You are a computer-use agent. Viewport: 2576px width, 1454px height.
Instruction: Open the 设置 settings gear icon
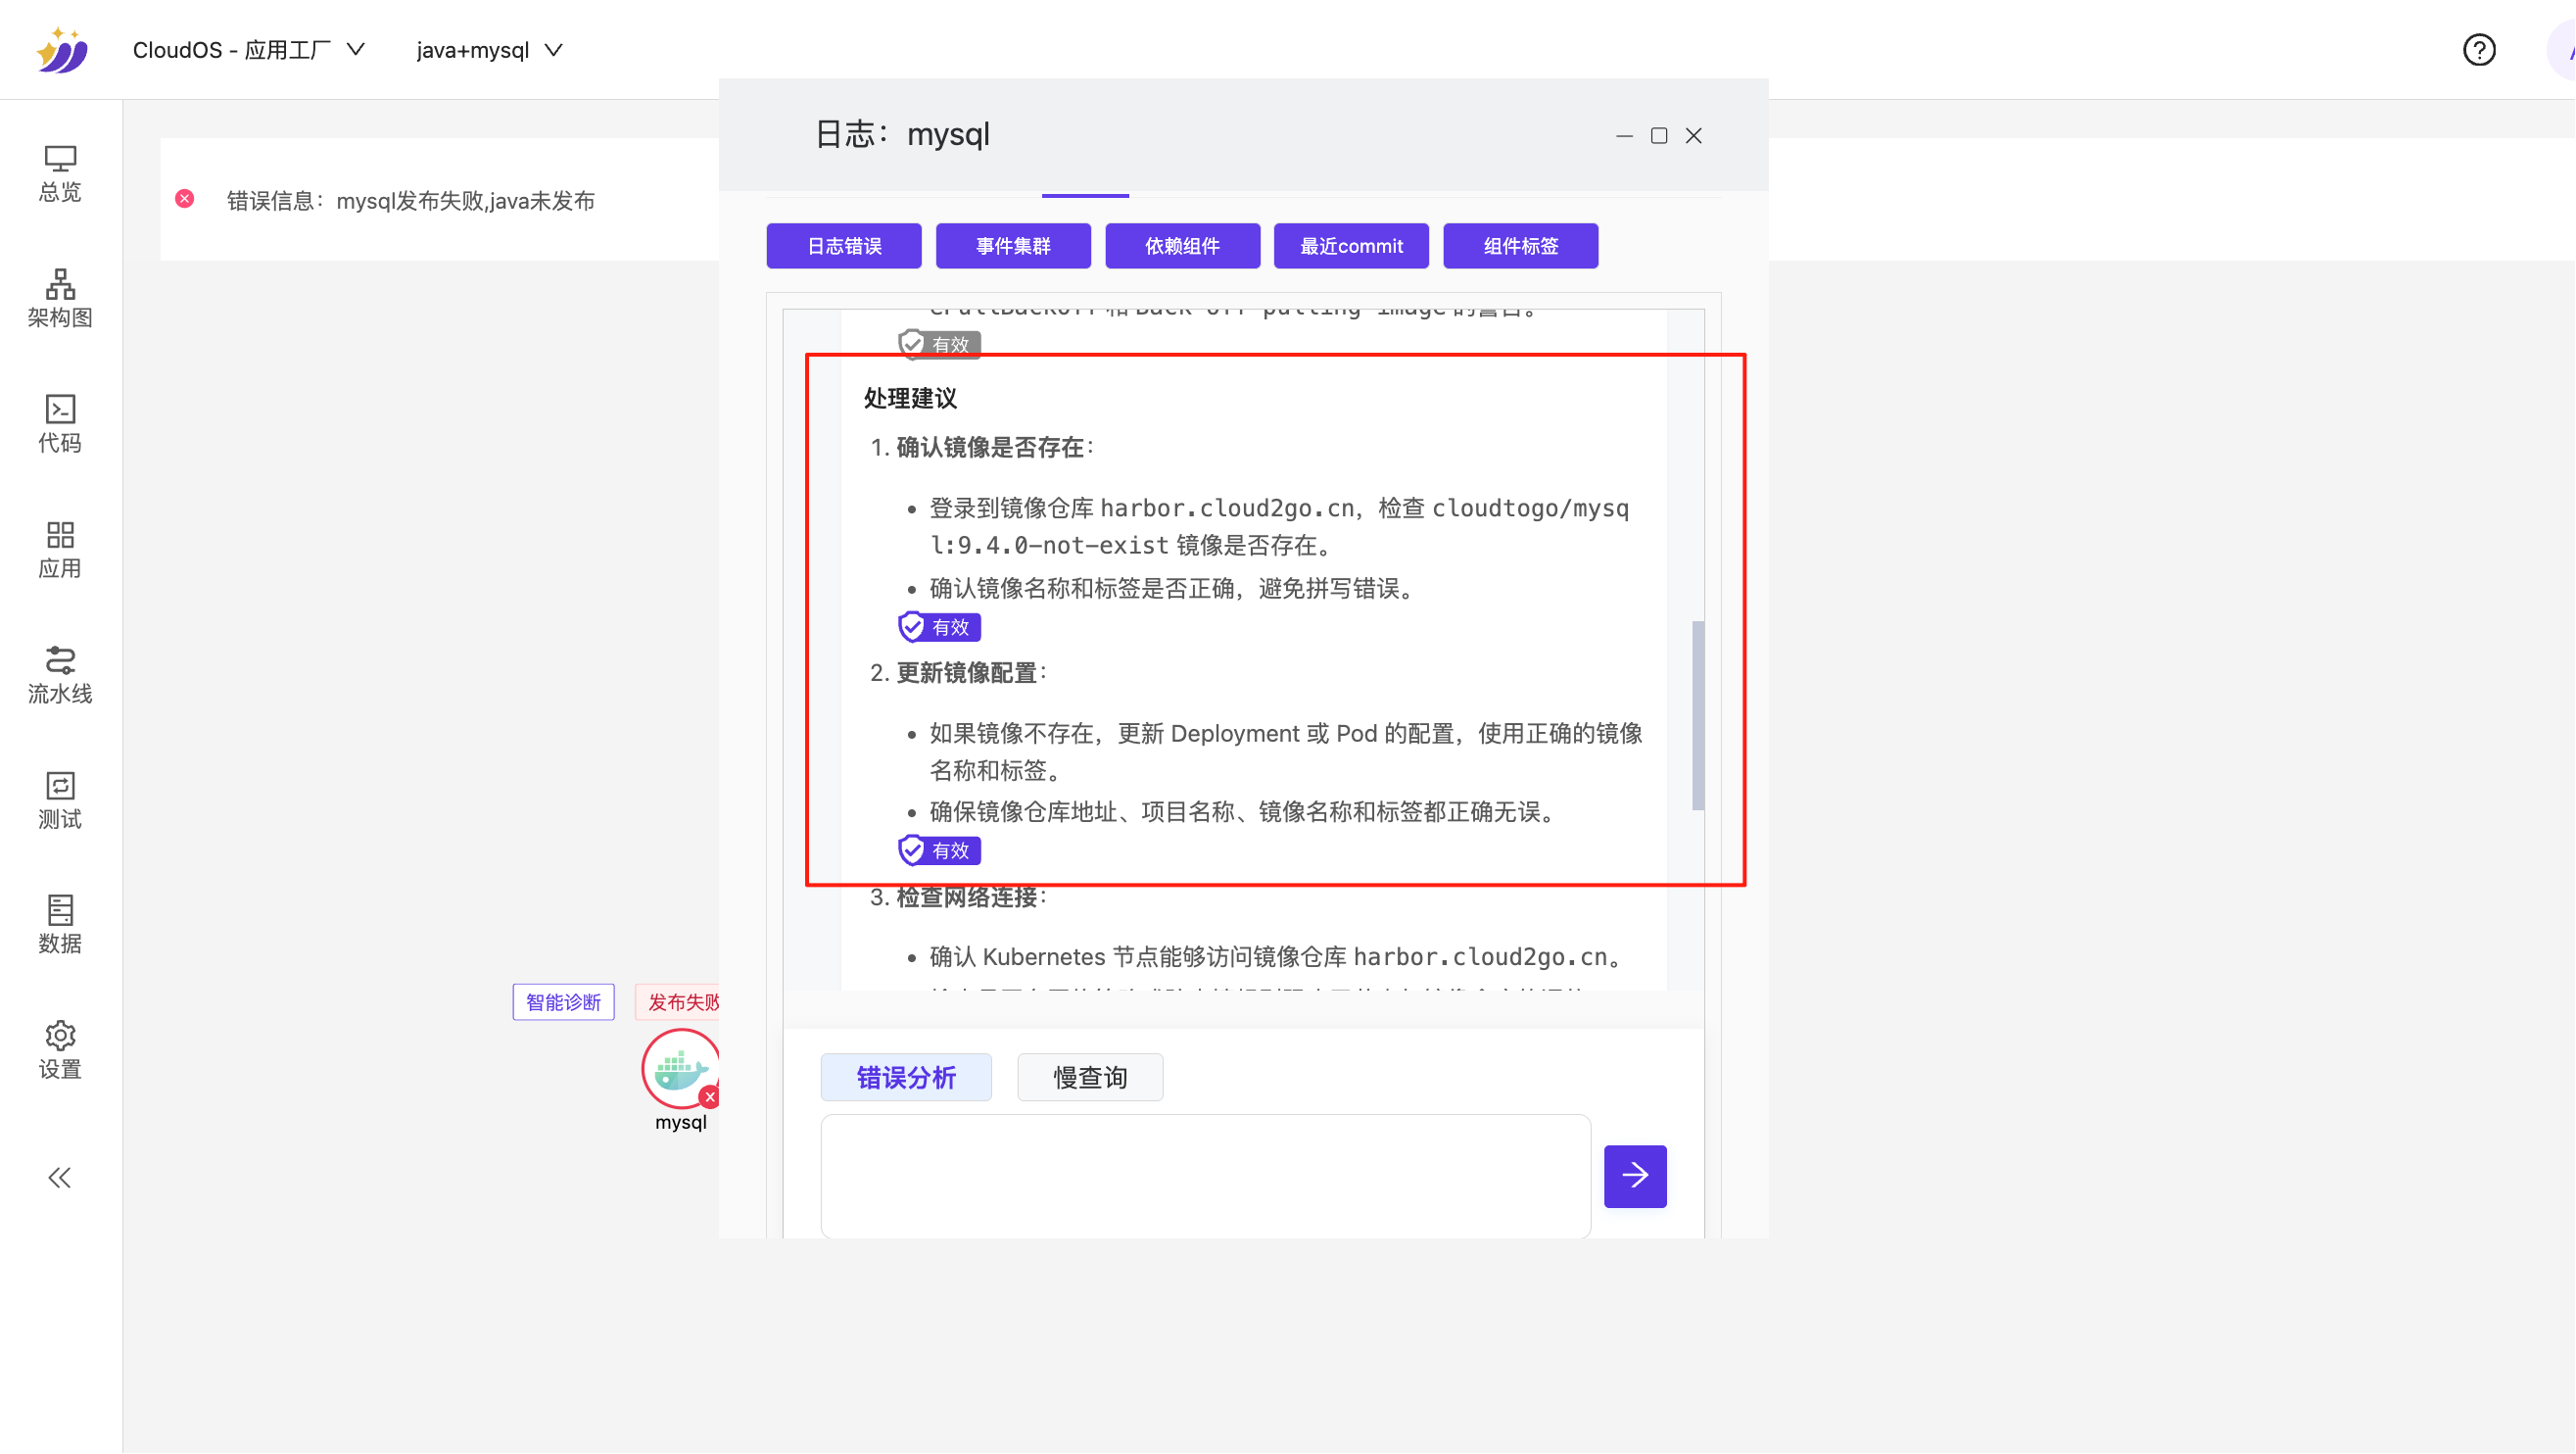pyautogui.click(x=60, y=1050)
